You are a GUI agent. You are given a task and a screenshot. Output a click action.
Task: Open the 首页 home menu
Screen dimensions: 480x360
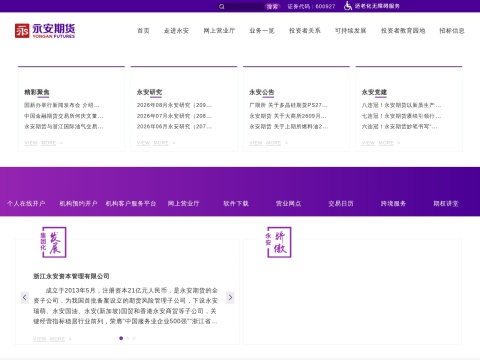pyautogui.click(x=143, y=31)
